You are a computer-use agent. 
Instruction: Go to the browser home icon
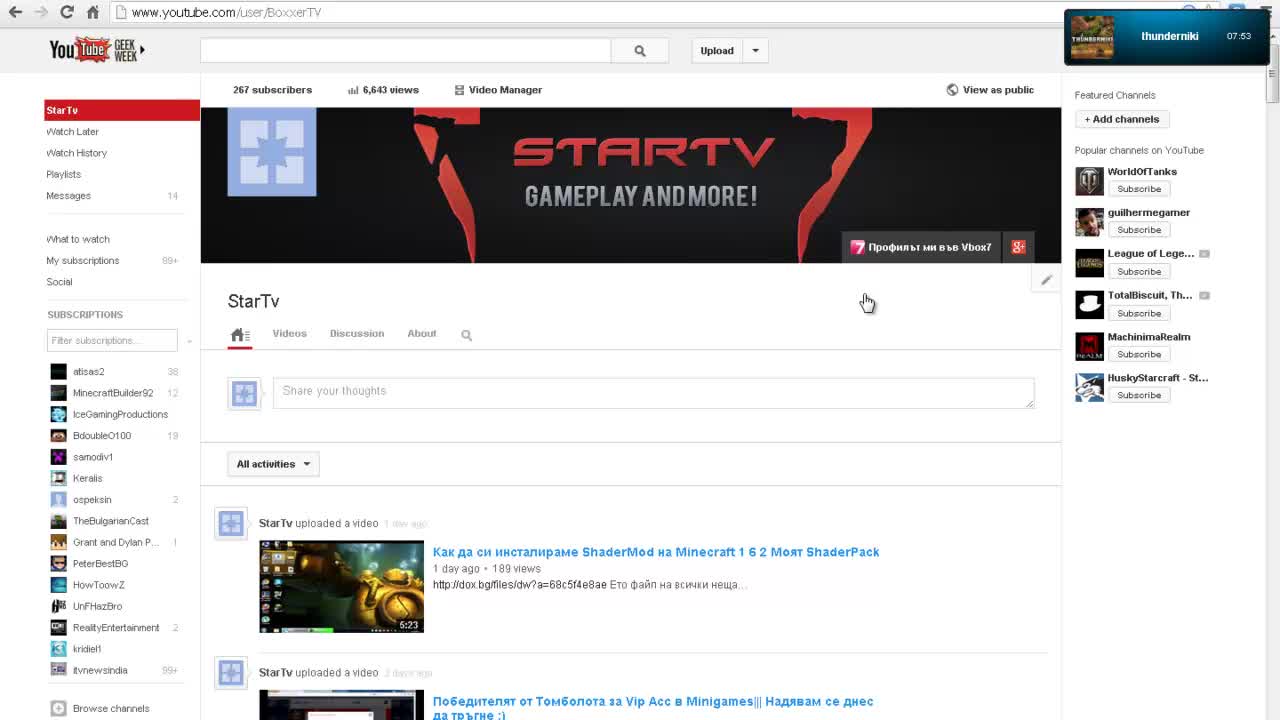(x=92, y=12)
